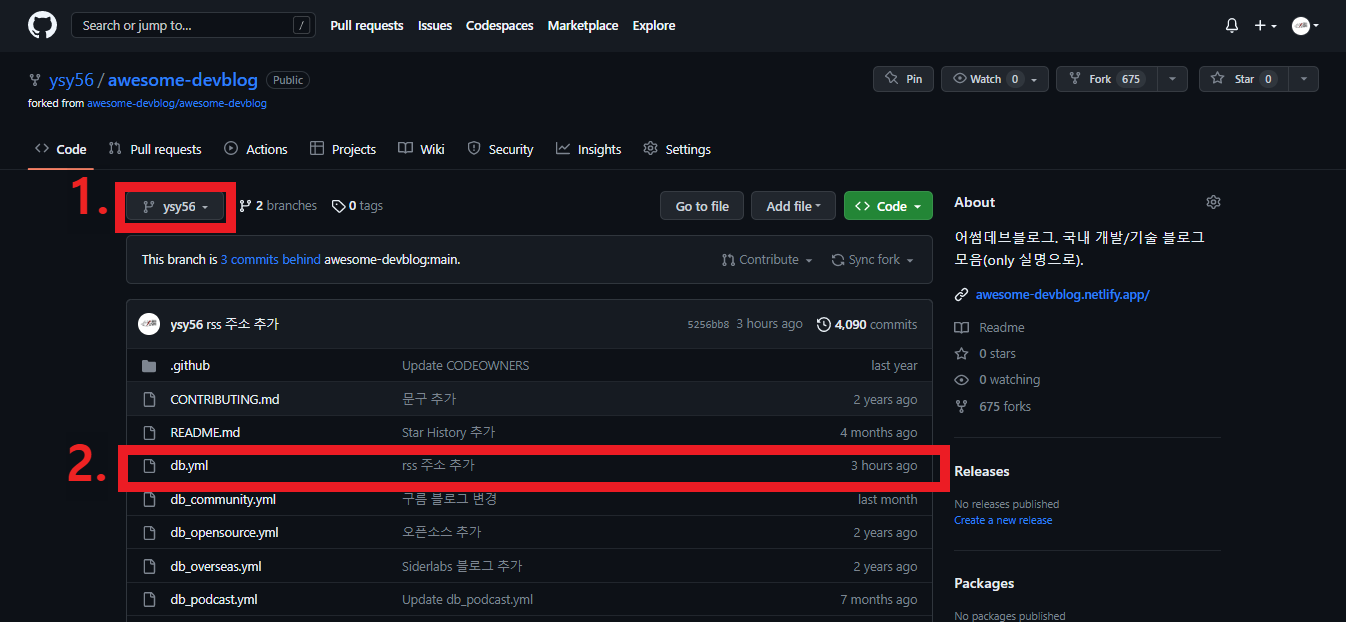Switch to the Actions tab
This screenshot has height=622, width=1346.
coord(256,149)
